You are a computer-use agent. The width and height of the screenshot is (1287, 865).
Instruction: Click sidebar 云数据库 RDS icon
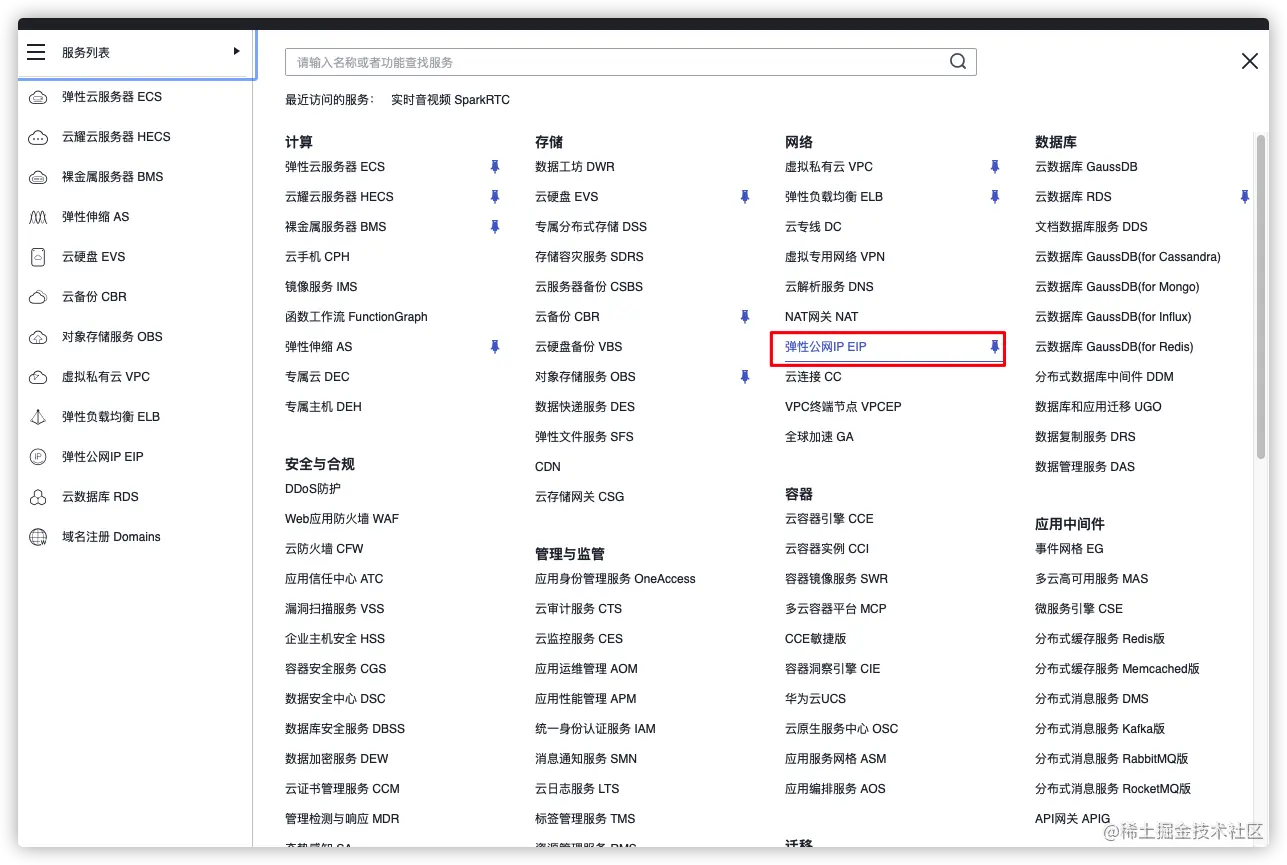pos(38,497)
